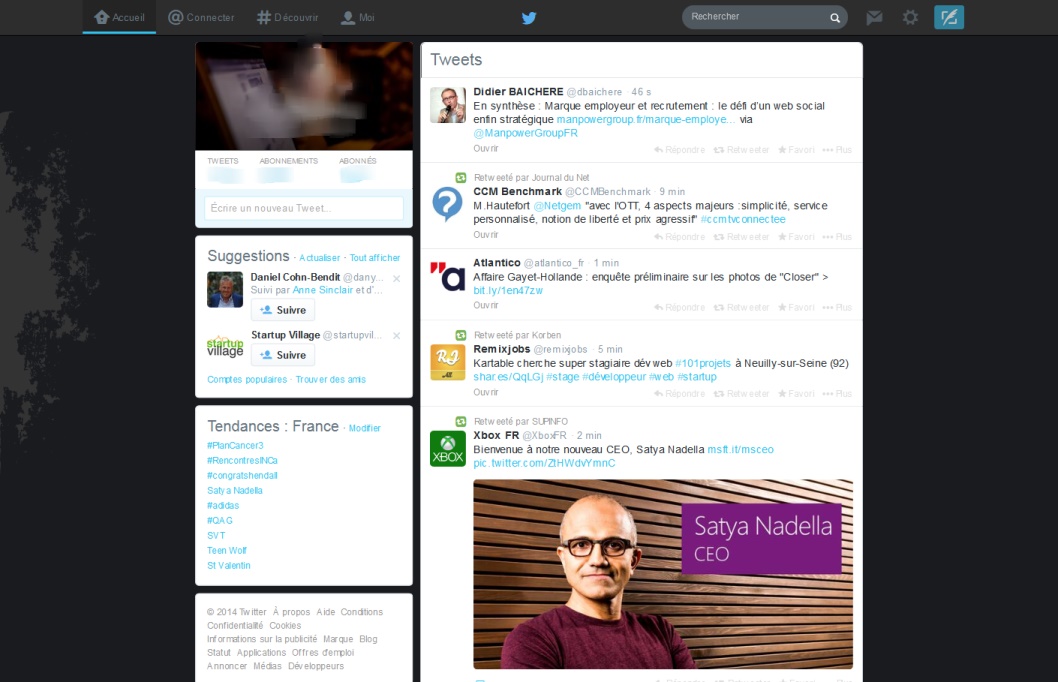Favorite CCM Benchmark's tweet

pyautogui.click(x=796, y=237)
